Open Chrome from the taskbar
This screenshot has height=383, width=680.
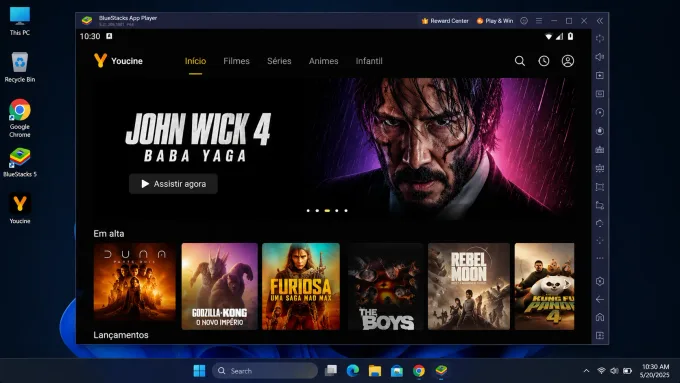click(x=419, y=371)
